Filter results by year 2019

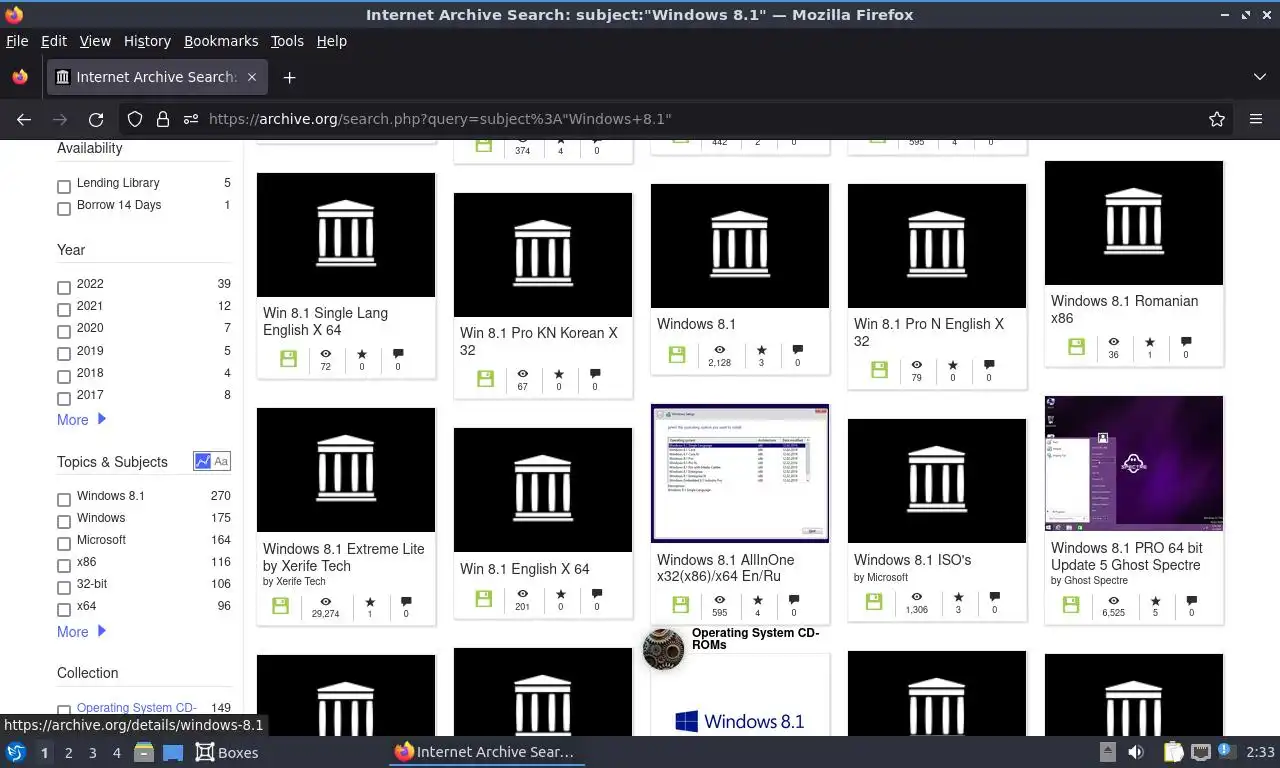pyautogui.click(x=64, y=355)
